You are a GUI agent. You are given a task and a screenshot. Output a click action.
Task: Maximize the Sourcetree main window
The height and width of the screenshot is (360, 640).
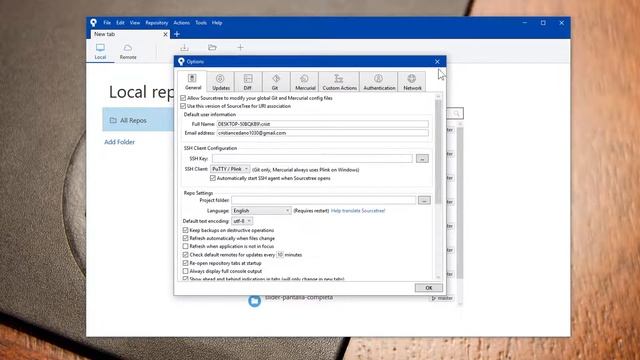[x=543, y=23]
